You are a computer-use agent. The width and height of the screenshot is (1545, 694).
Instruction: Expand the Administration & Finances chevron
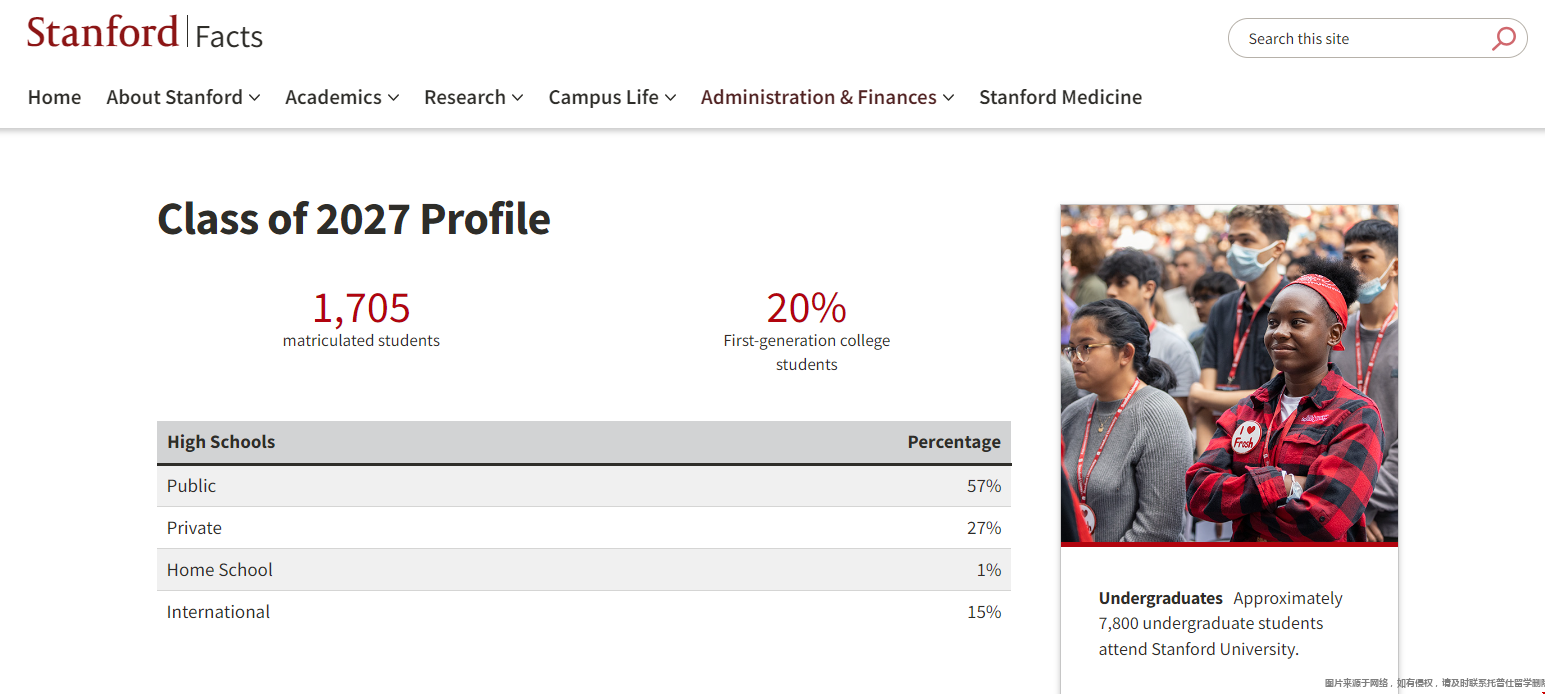(948, 98)
